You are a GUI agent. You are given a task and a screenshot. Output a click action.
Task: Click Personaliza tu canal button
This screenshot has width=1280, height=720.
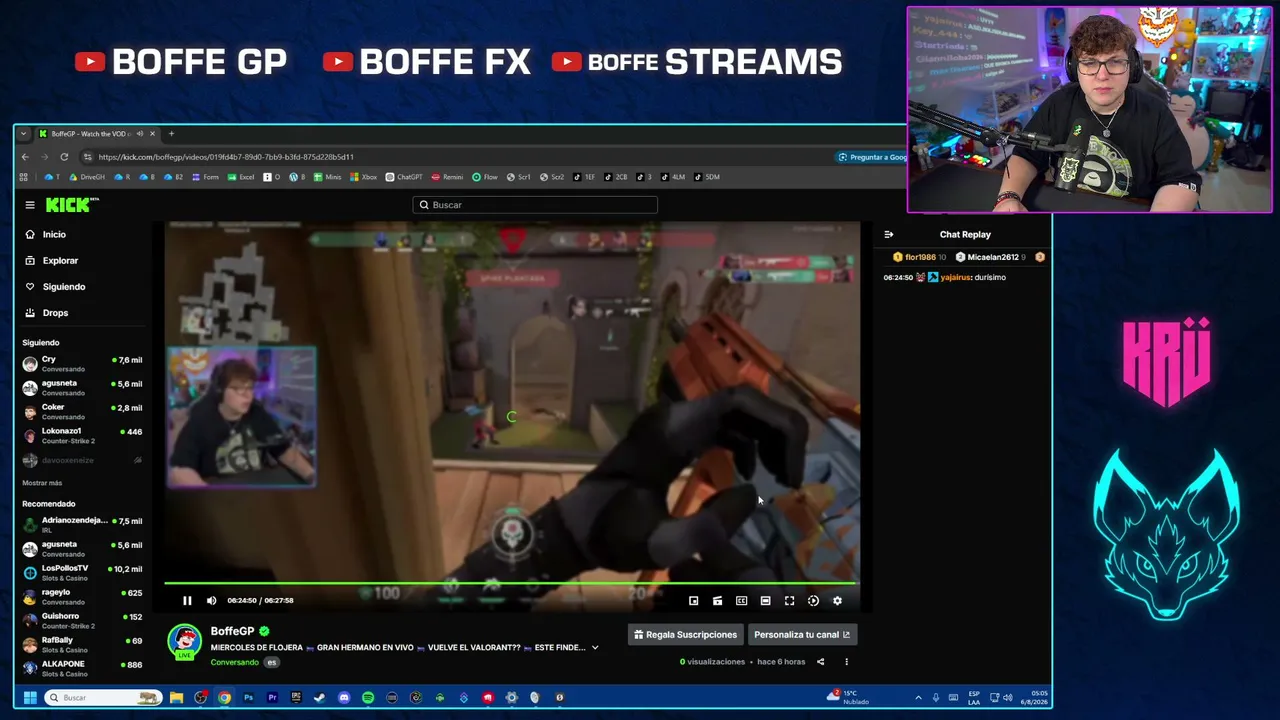(801, 635)
